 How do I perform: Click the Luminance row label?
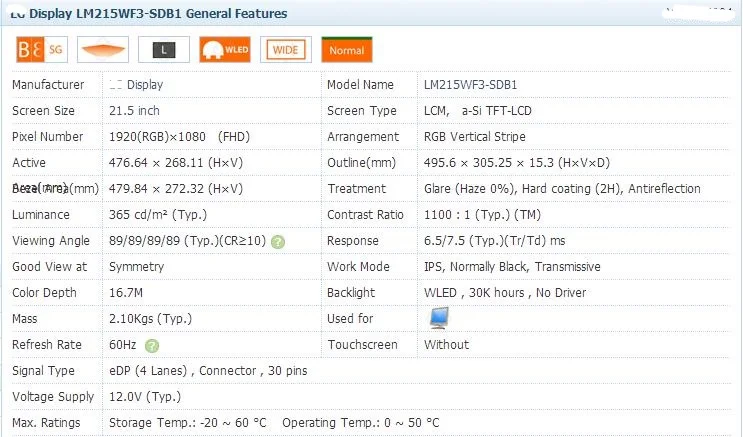[41, 215]
